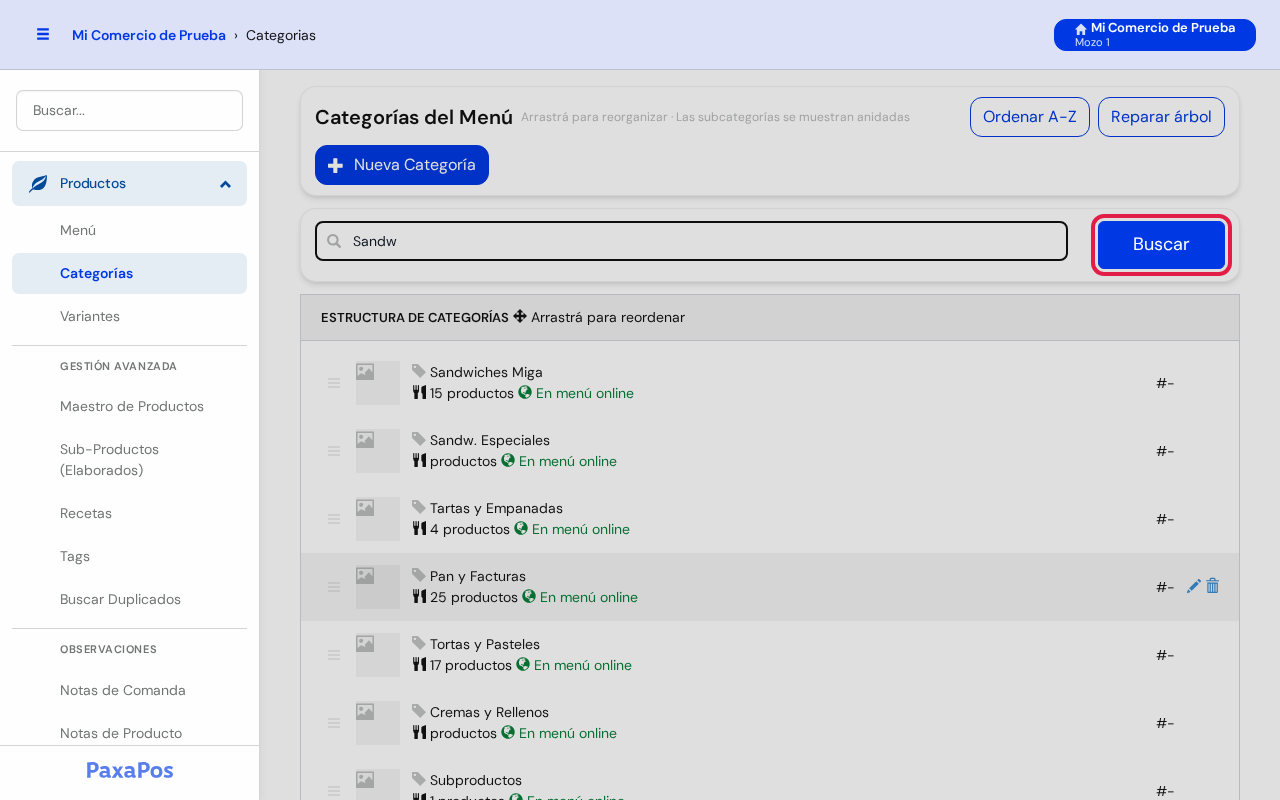Click the PaxaPos logo
1280x800 pixels.
[x=130, y=770]
